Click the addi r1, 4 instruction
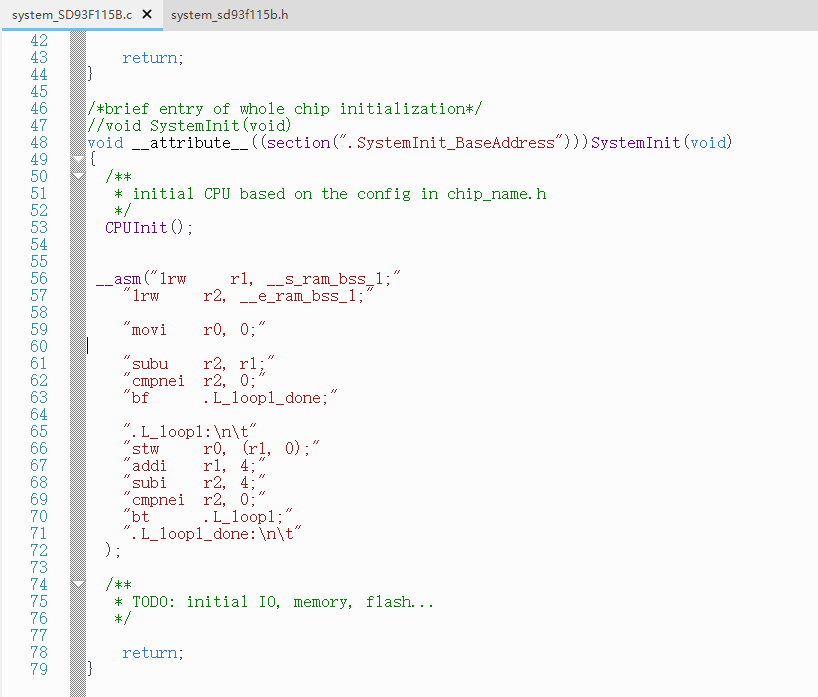Image resolution: width=818 pixels, height=697 pixels. [x=194, y=465]
